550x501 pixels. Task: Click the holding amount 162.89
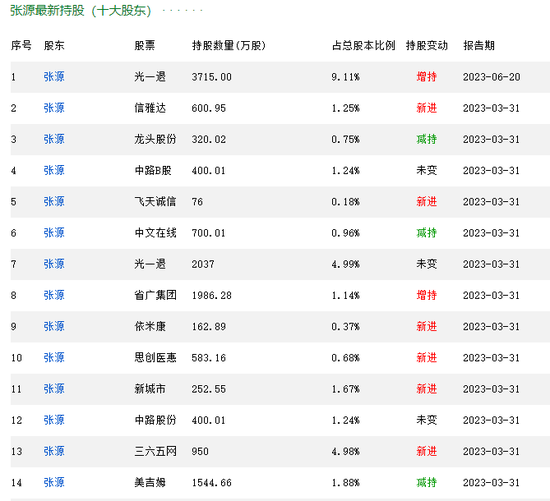tap(209, 327)
